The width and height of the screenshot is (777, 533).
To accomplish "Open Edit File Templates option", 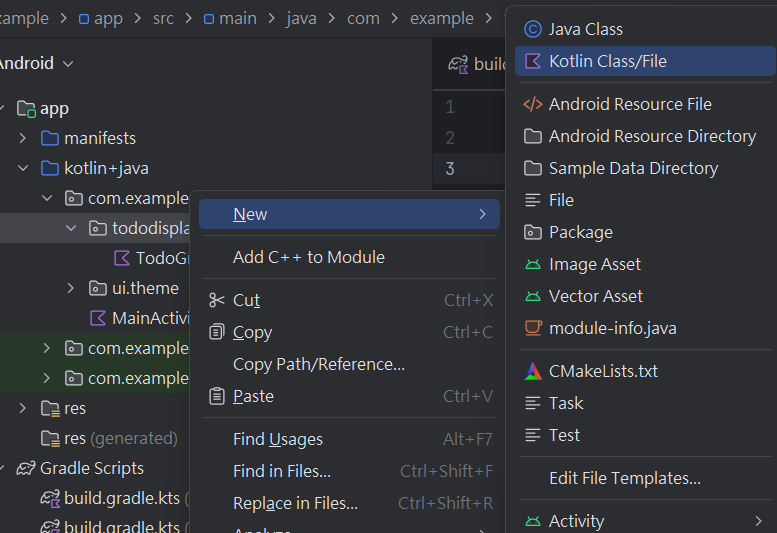I will [624, 478].
